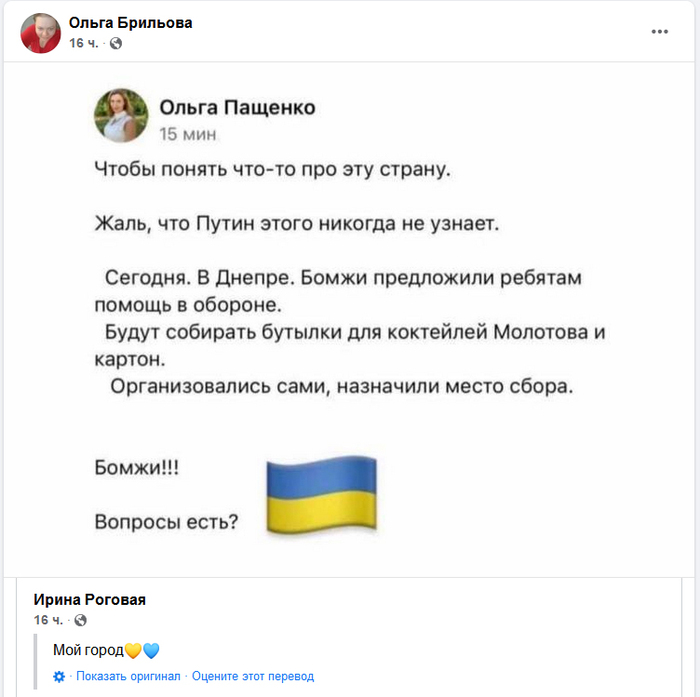Screen dimensions: 700x697
Task: Click the yellow heart emoji
Action: click(133, 650)
